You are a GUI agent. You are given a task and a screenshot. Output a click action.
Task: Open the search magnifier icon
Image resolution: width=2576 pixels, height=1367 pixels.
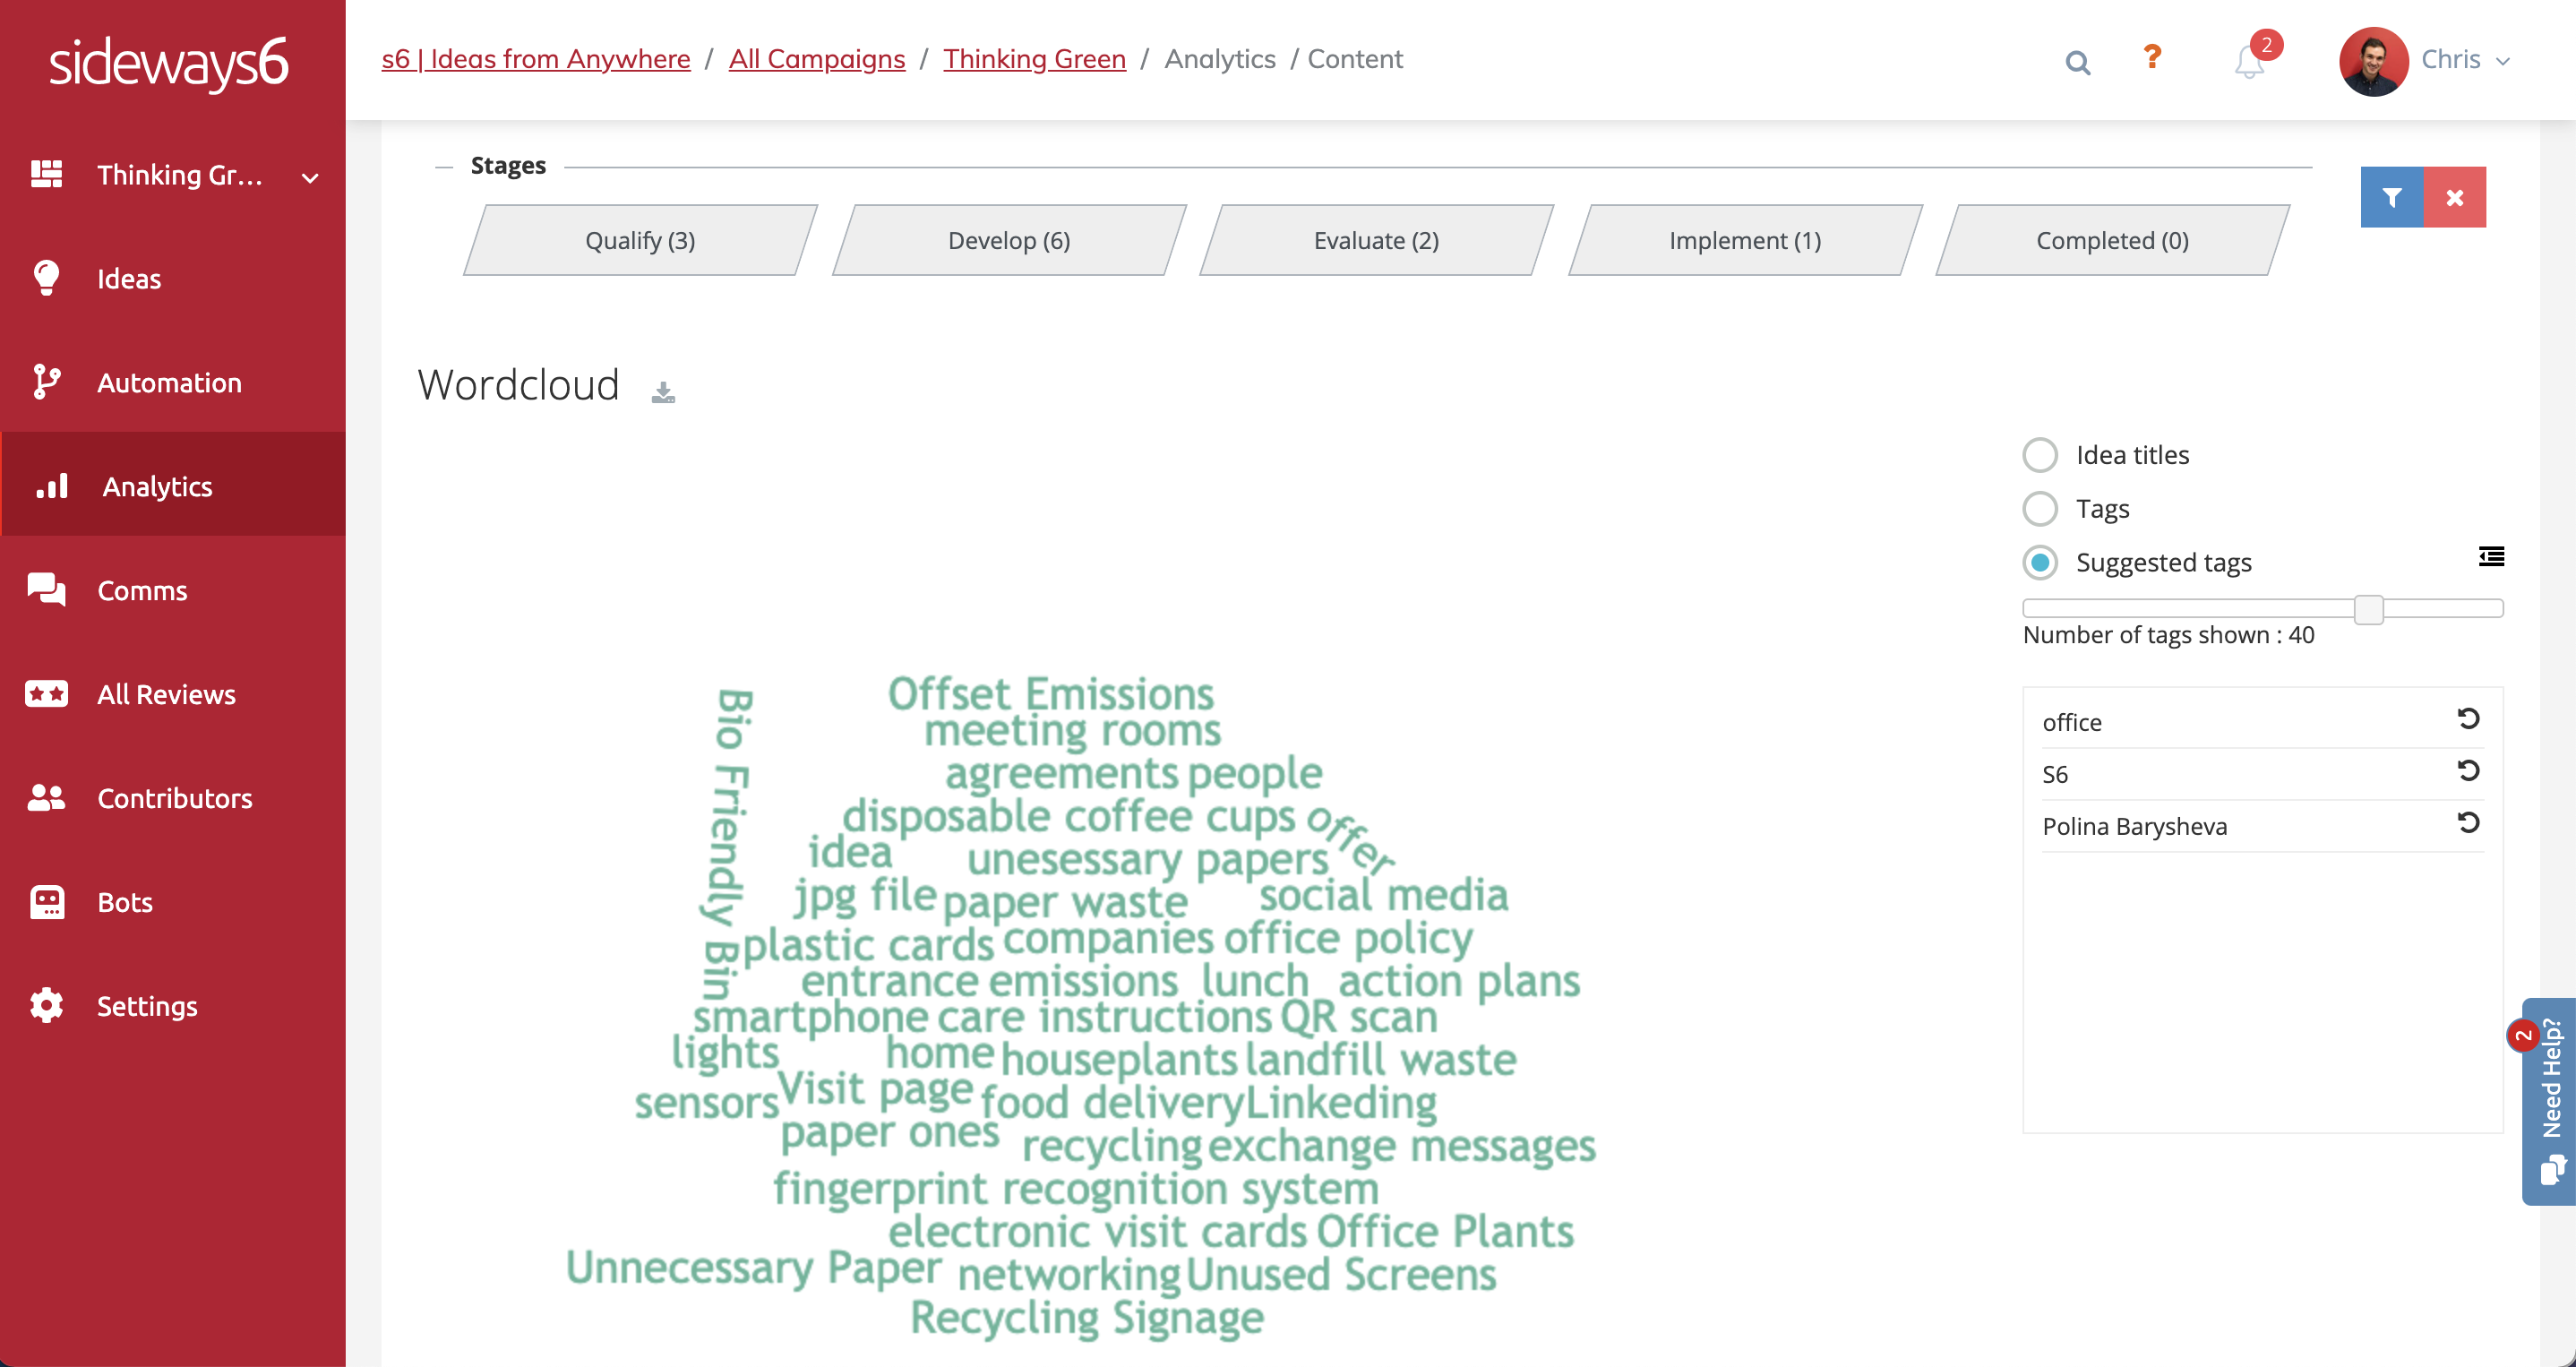[2077, 62]
